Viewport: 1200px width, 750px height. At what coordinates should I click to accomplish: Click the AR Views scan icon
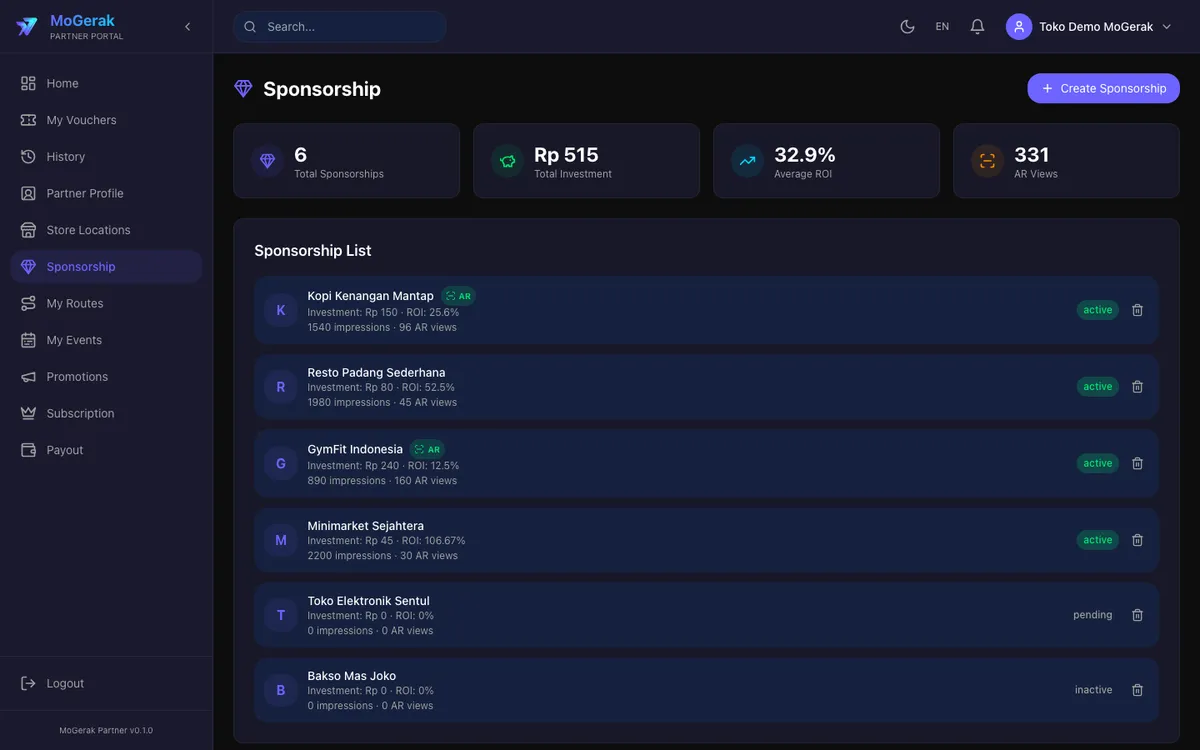tap(987, 161)
